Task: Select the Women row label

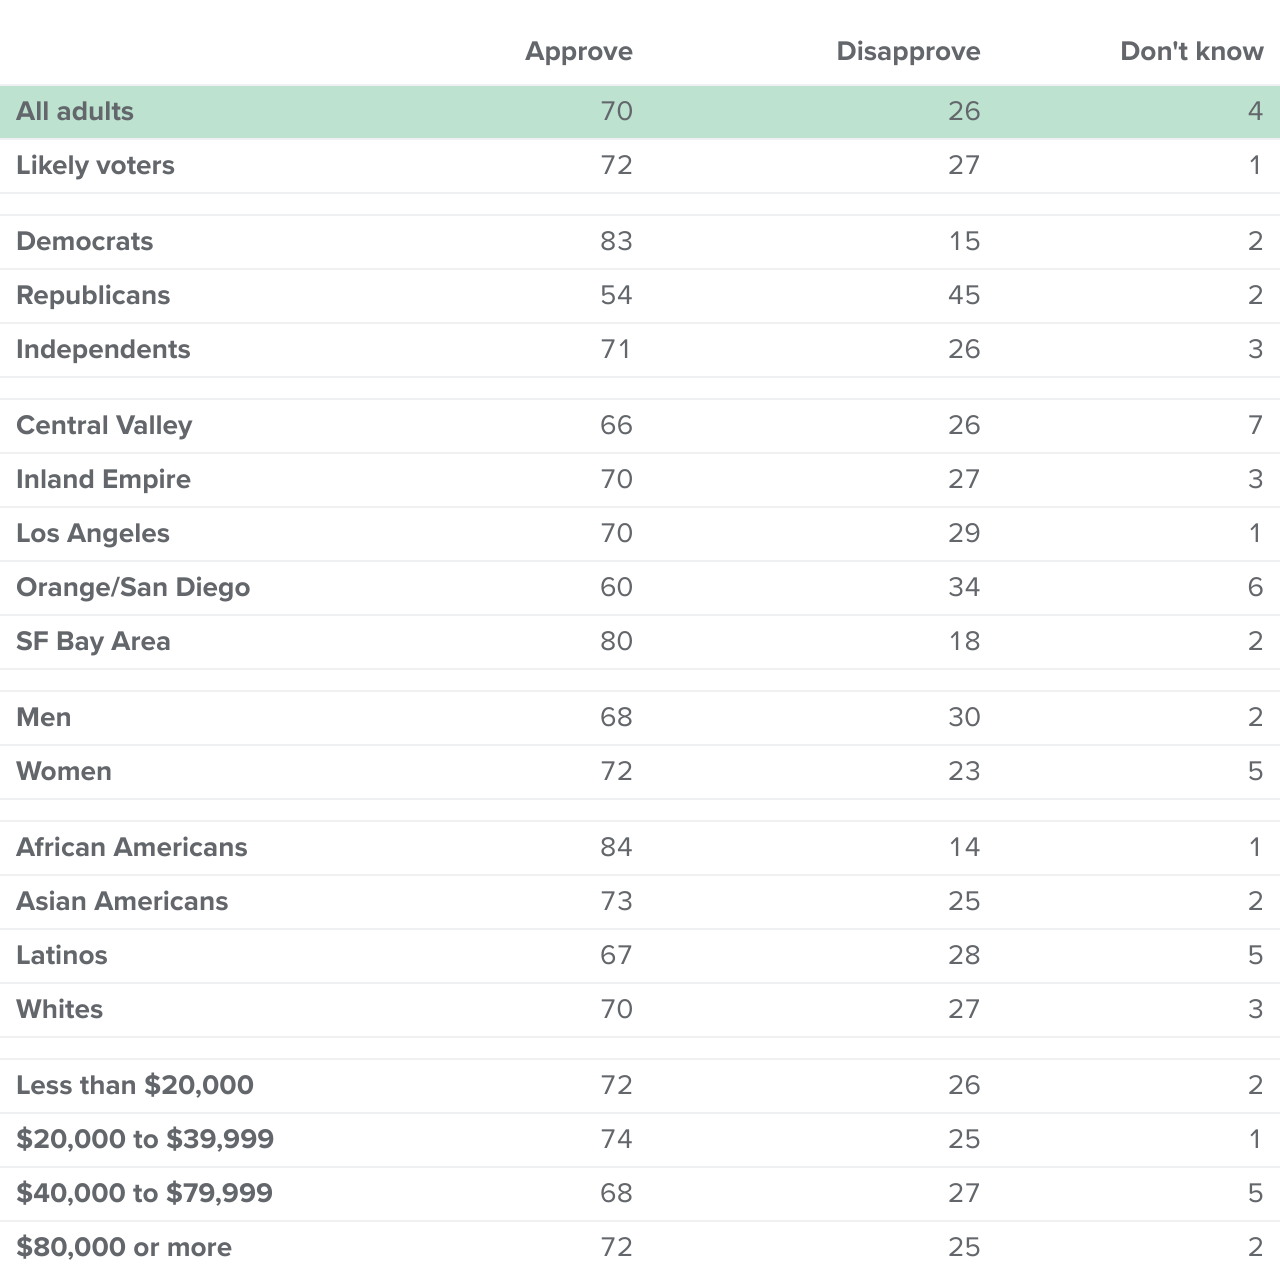Action: click(64, 772)
